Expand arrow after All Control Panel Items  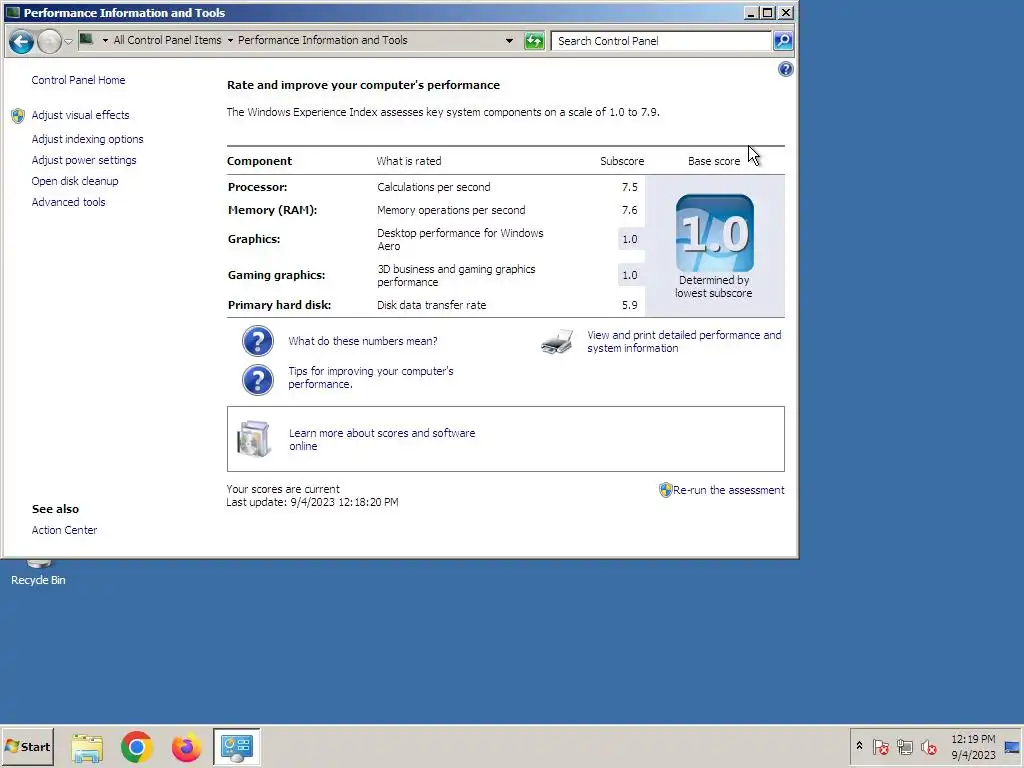point(230,40)
